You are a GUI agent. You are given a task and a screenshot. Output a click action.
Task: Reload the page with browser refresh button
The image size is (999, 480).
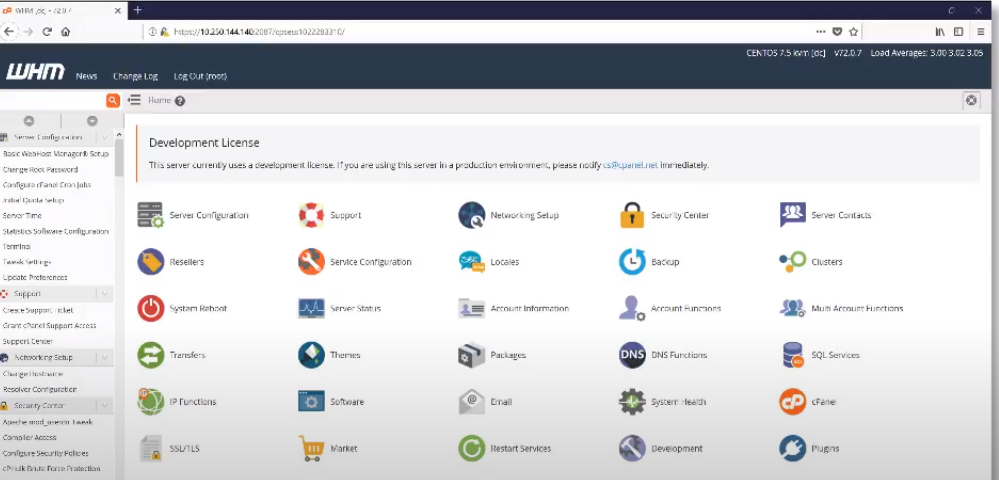click(x=47, y=31)
